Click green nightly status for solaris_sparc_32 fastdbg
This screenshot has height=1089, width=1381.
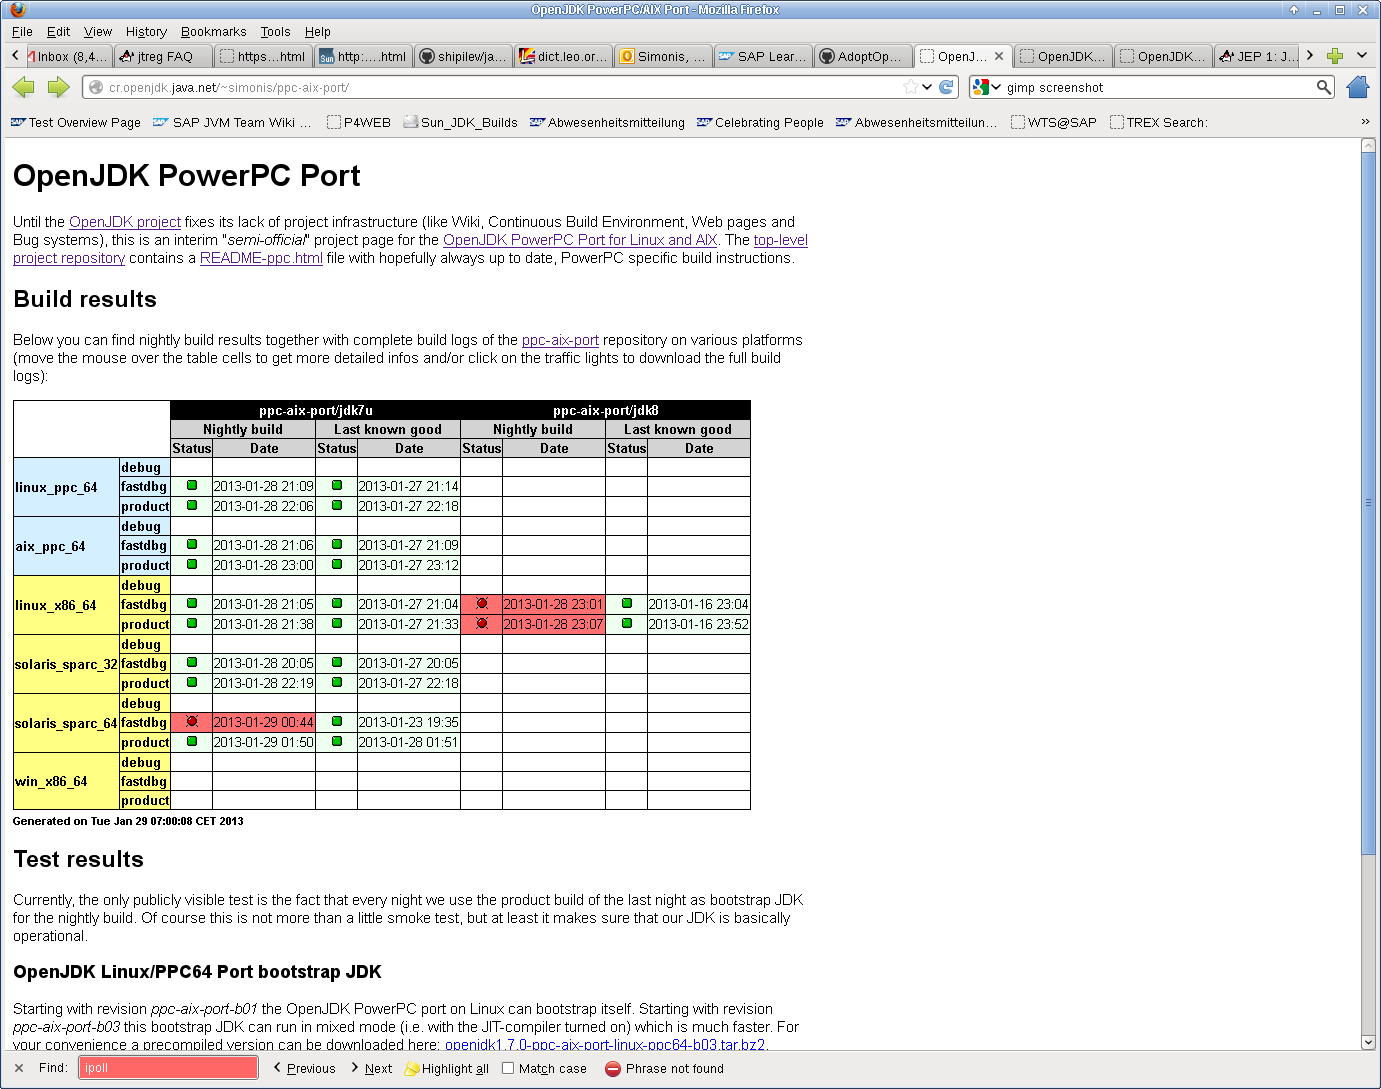[x=192, y=663]
